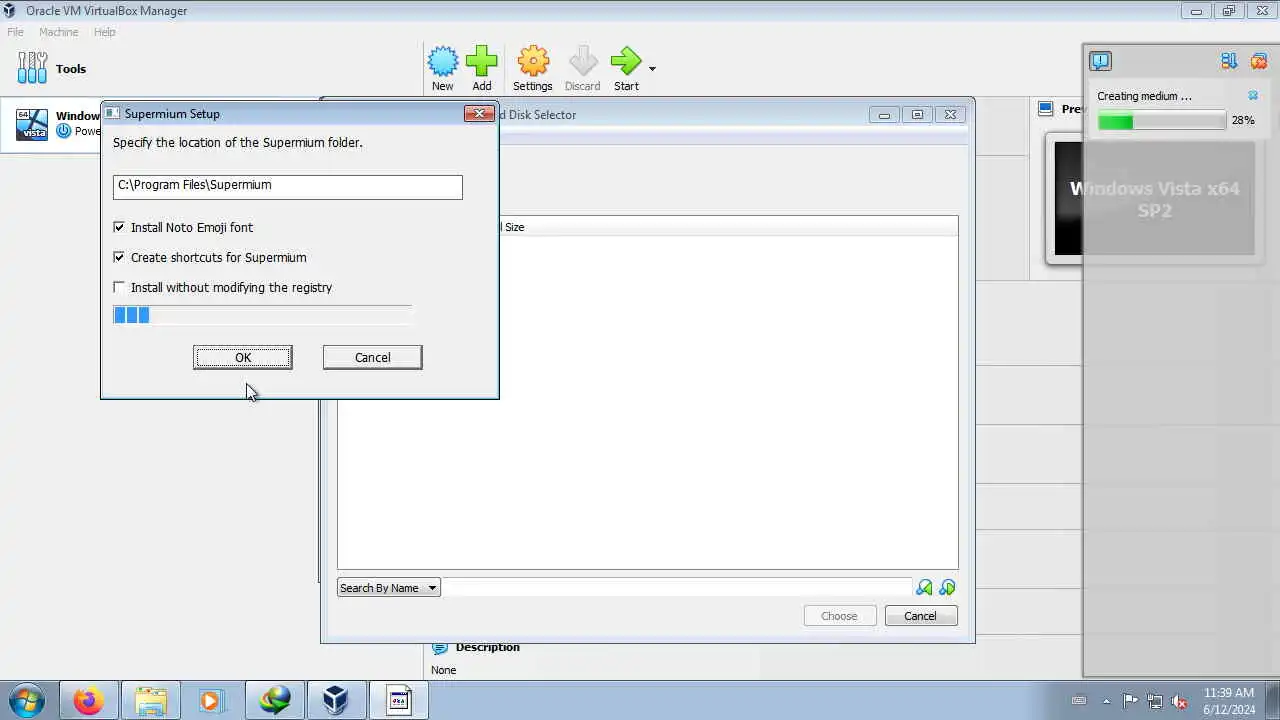This screenshot has width=1280, height=720.
Task: Click the Supermium Setup installation progress bar
Action: [262, 315]
